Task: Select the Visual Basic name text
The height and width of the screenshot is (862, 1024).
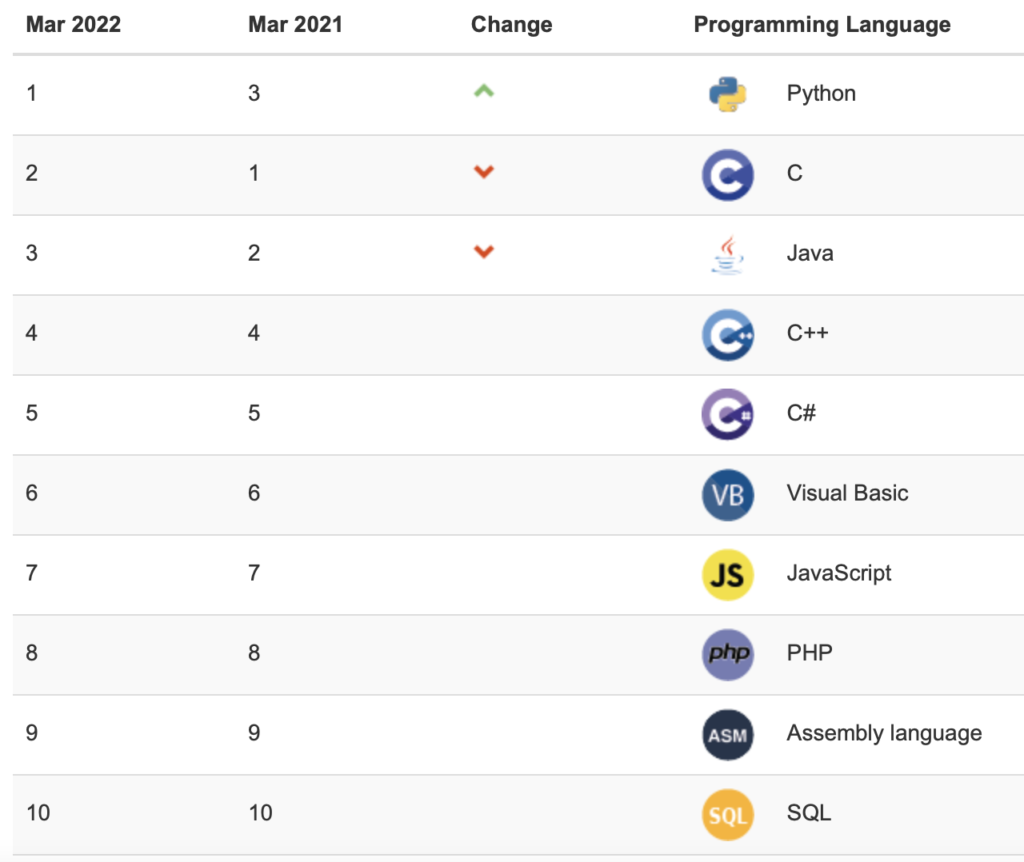Action: (847, 493)
